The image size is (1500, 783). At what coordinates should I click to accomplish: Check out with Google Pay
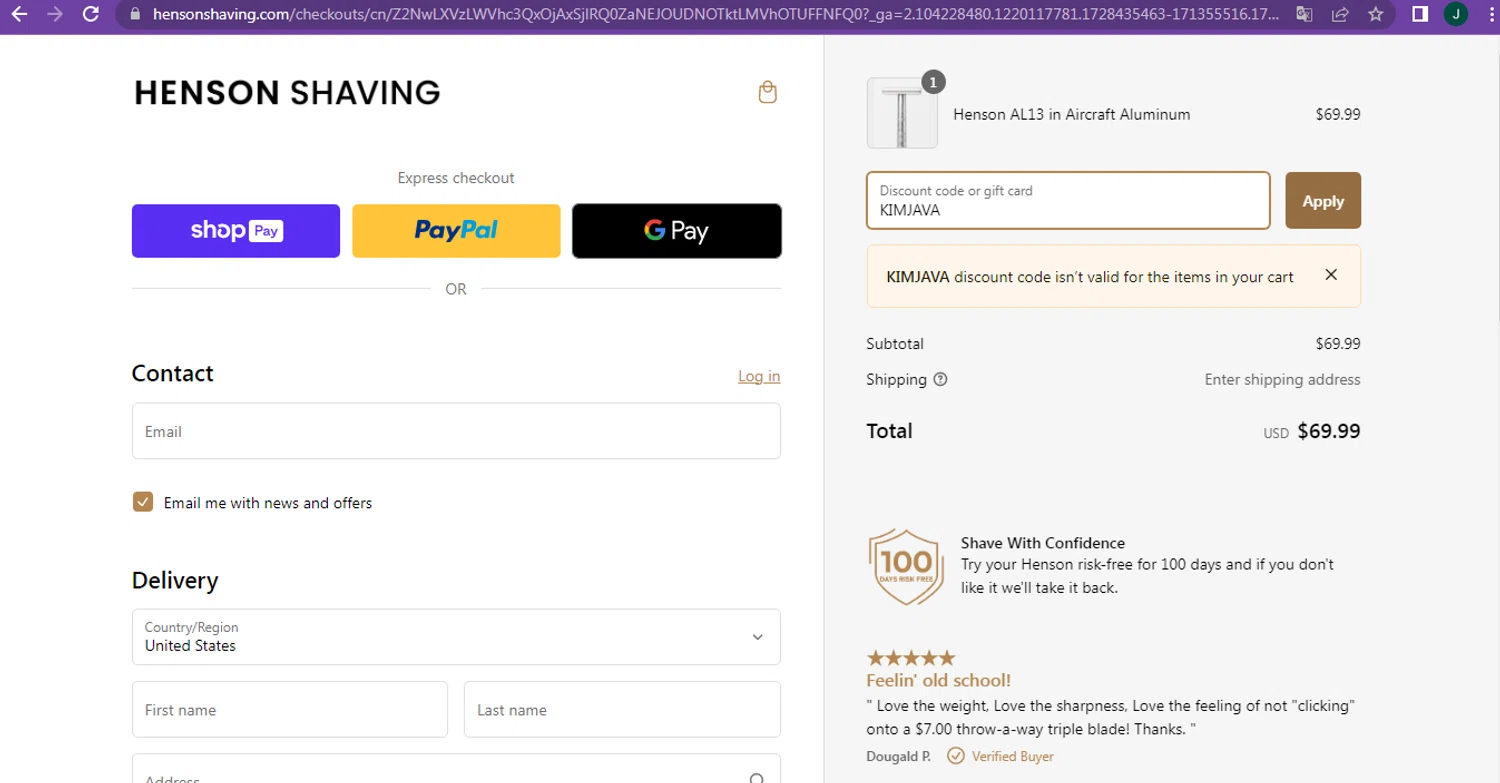click(x=676, y=231)
